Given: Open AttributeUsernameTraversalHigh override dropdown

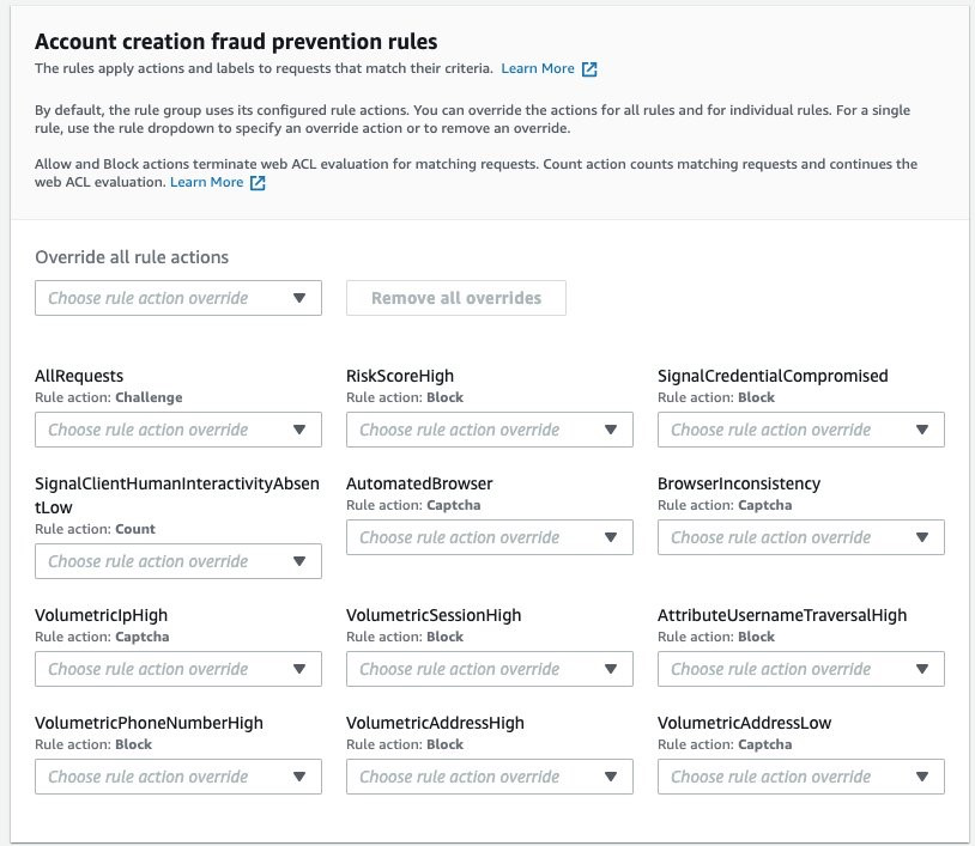Looking at the screenshot, I should pos(800,670).
